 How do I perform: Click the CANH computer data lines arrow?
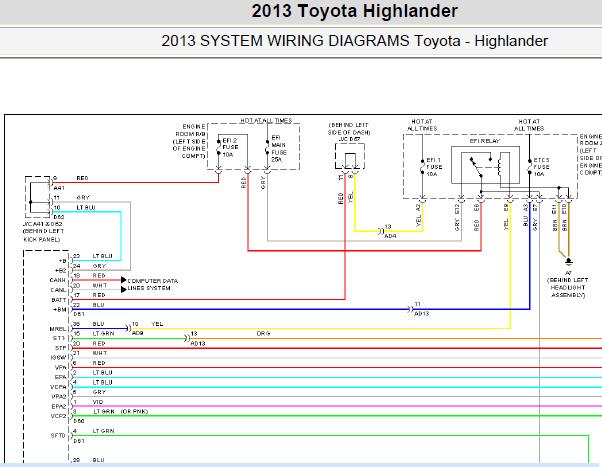coord(124,280)
